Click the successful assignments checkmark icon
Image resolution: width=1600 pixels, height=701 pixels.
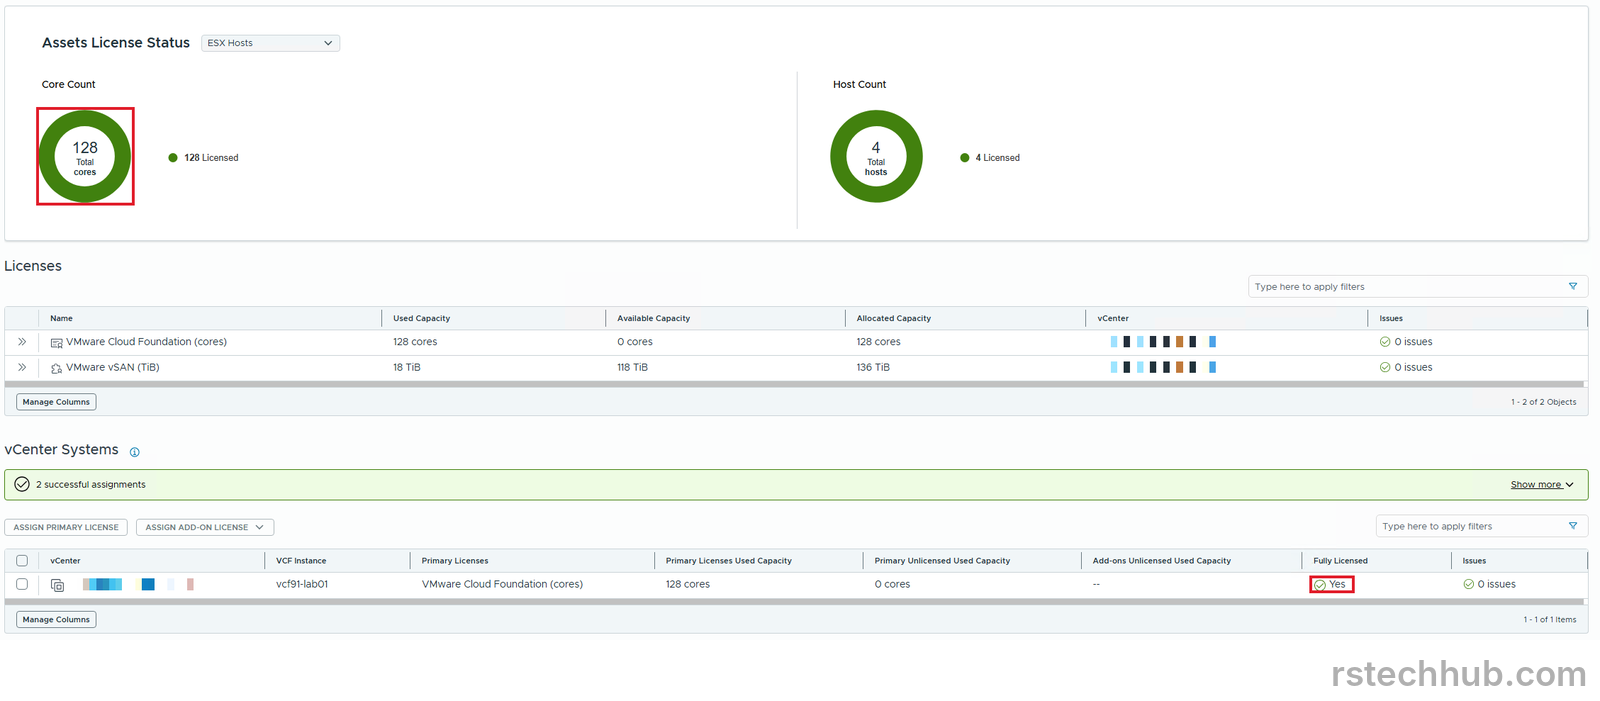(x=22, y=484)
